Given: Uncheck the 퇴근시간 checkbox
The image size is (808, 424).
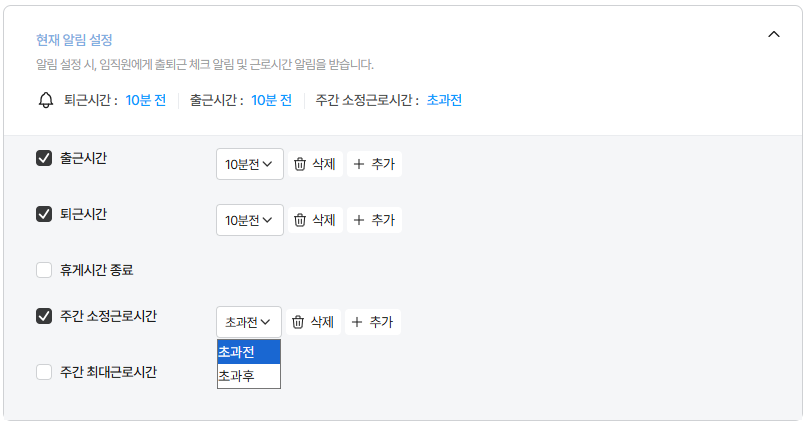Looking at the screenshot, I should click(x=44, y=214).
